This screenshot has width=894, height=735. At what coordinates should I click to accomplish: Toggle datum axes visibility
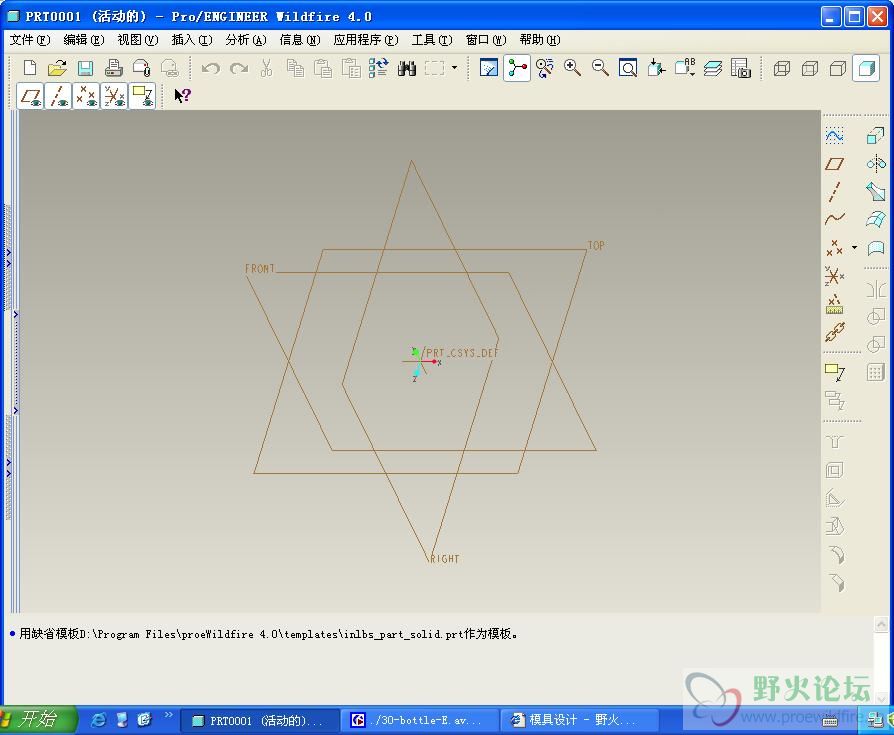click(58, 96)
